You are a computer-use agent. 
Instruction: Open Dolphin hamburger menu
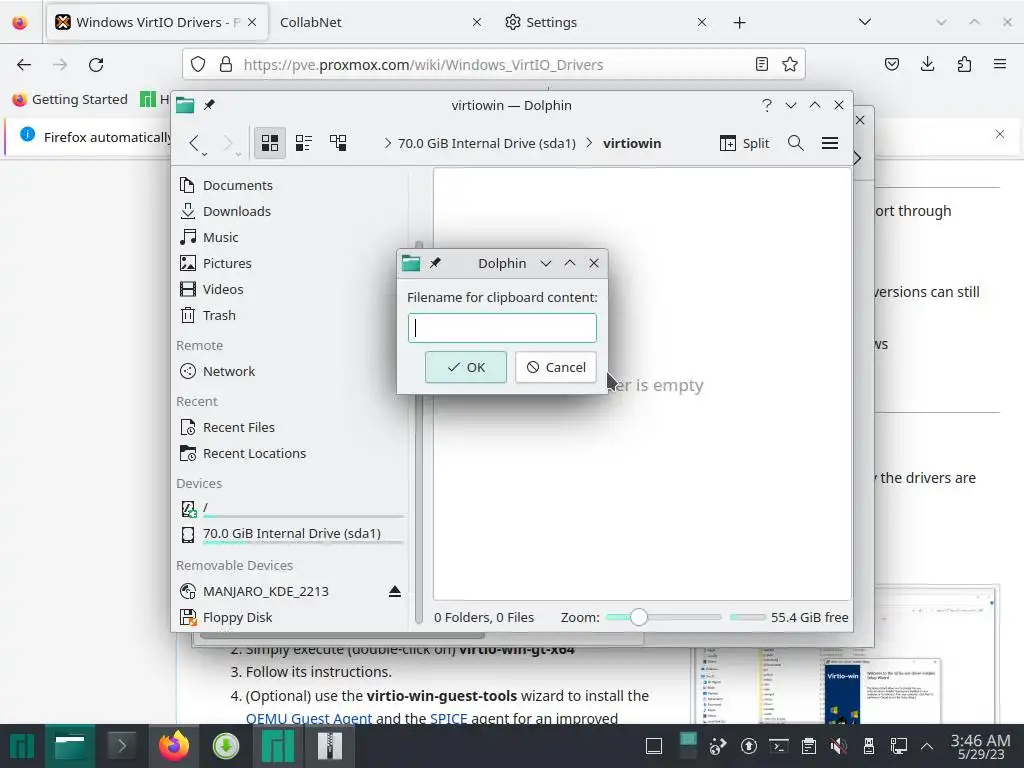point(829,143)
